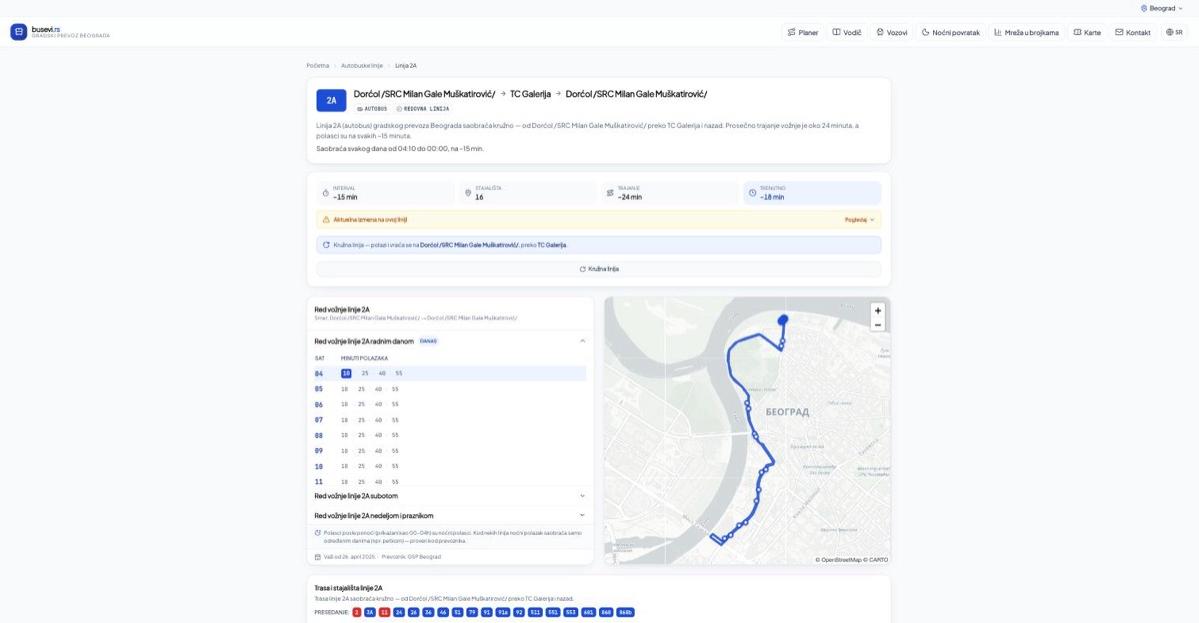The width and height of the screenshot is (1199, 623).
Task: Click circular arrow icon in blue info bar
Action: point(326,245)
